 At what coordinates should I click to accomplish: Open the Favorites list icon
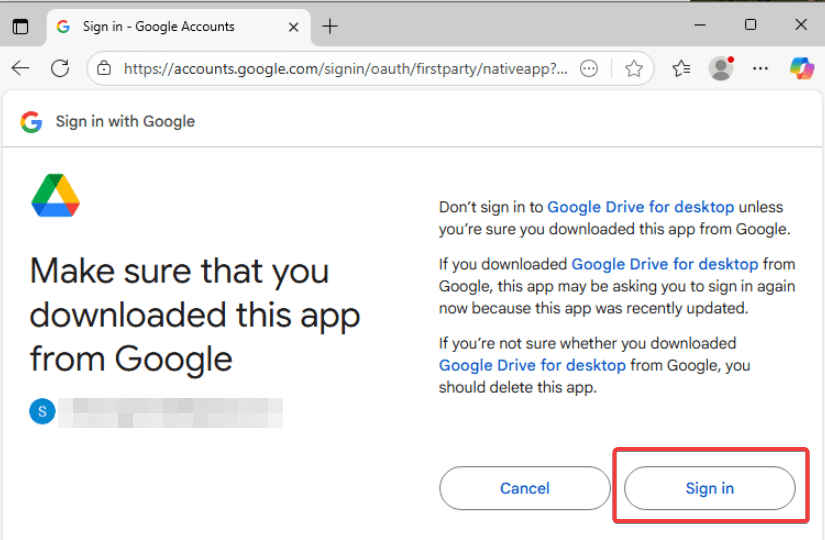[x=682, y=69]
